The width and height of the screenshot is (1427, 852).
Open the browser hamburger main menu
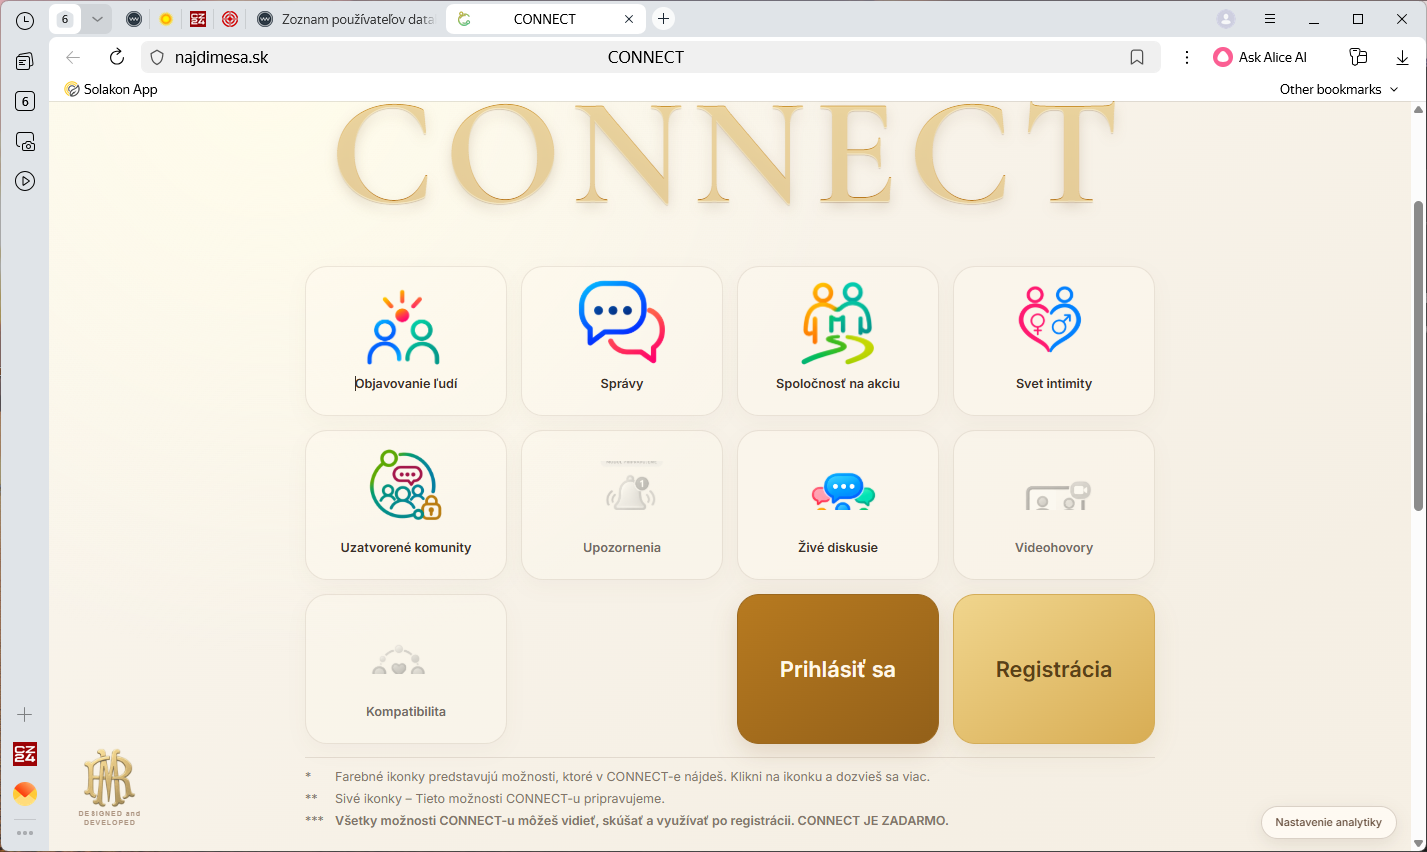click(x=1270, y=19)
